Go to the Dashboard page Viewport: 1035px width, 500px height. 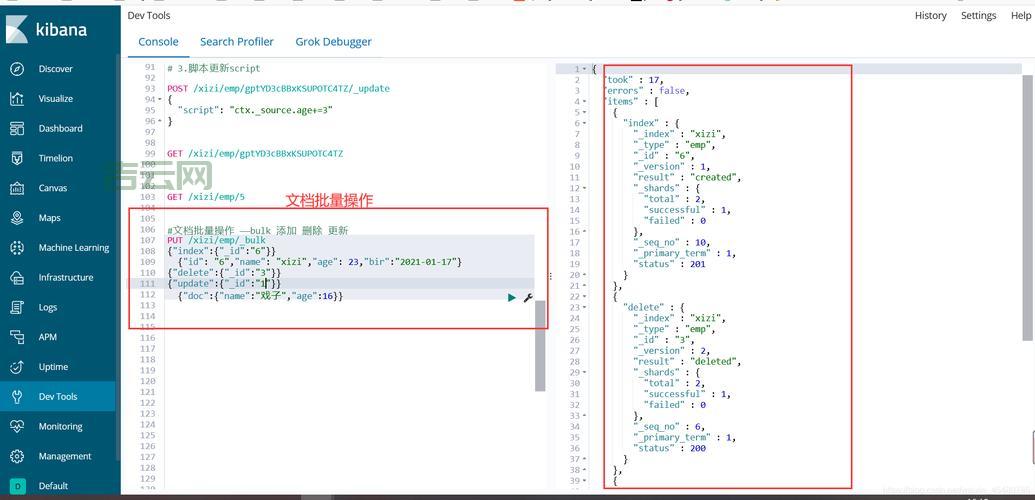pos(60,128)
